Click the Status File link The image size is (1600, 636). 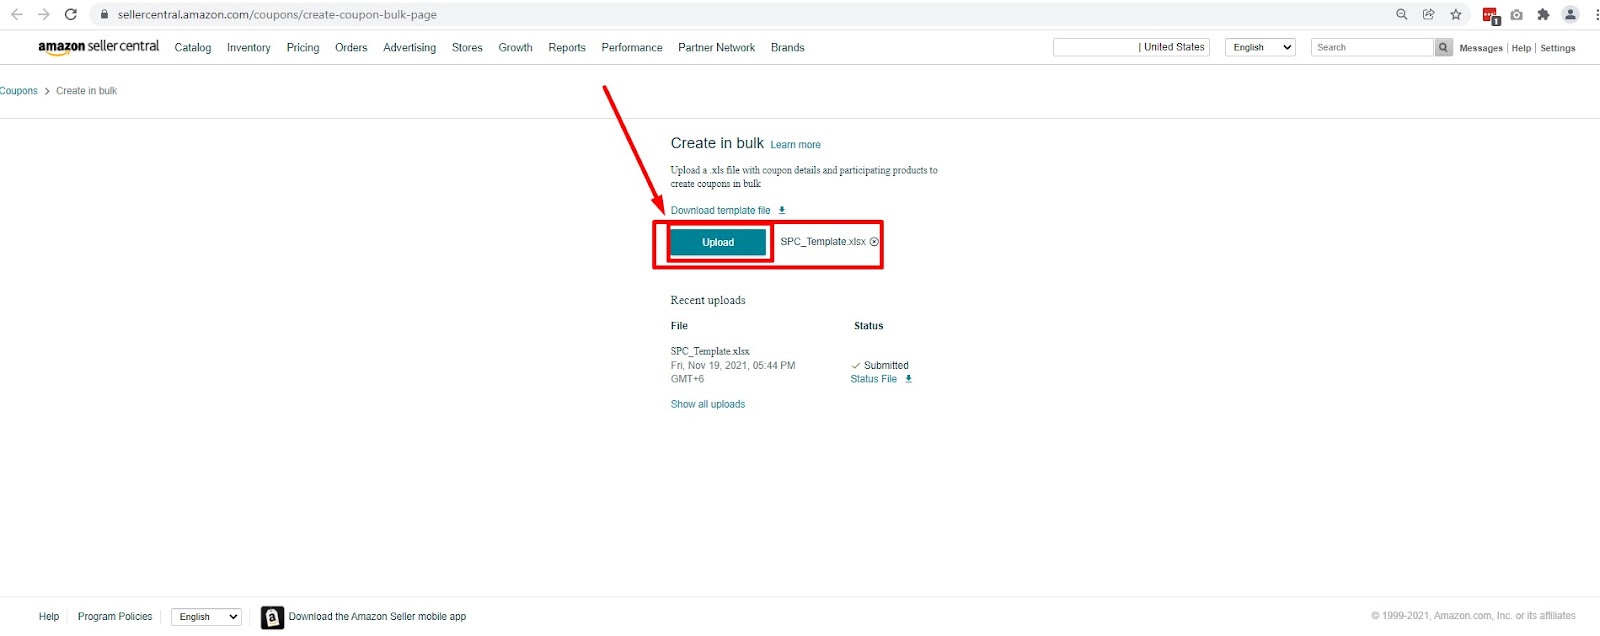click(x=873, y=379)
